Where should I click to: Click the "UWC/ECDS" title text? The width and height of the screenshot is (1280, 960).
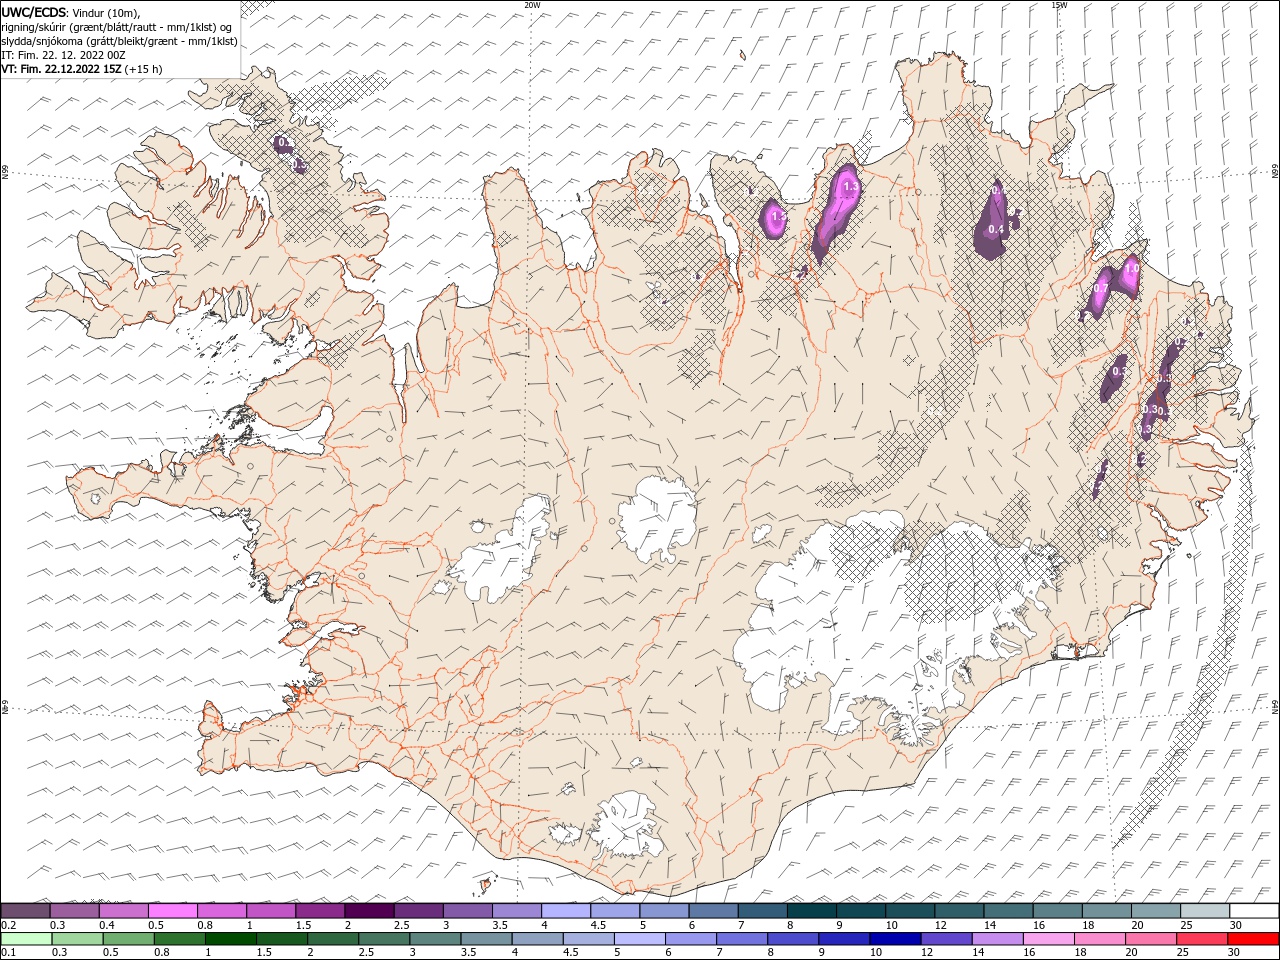pyautogui.click(x=35, y=11)
